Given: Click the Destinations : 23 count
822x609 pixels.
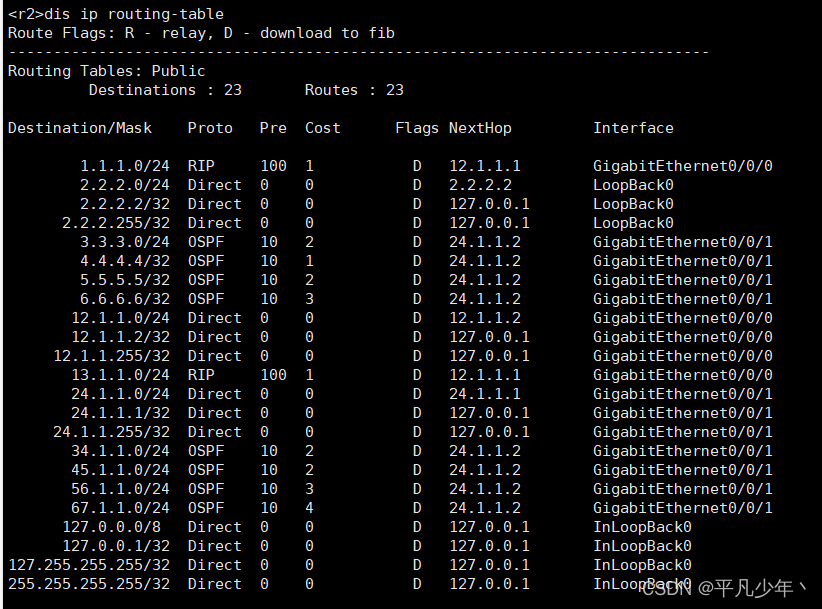Looking at the screenshot, I should click(165, 90).
